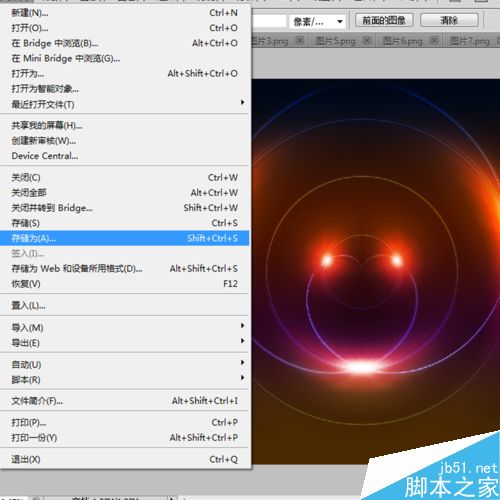Image resolution: width=500 pixels, height=500 pixels.
Task: Expand 脚本(R) submenu
Action: click(x=125, y=380)
